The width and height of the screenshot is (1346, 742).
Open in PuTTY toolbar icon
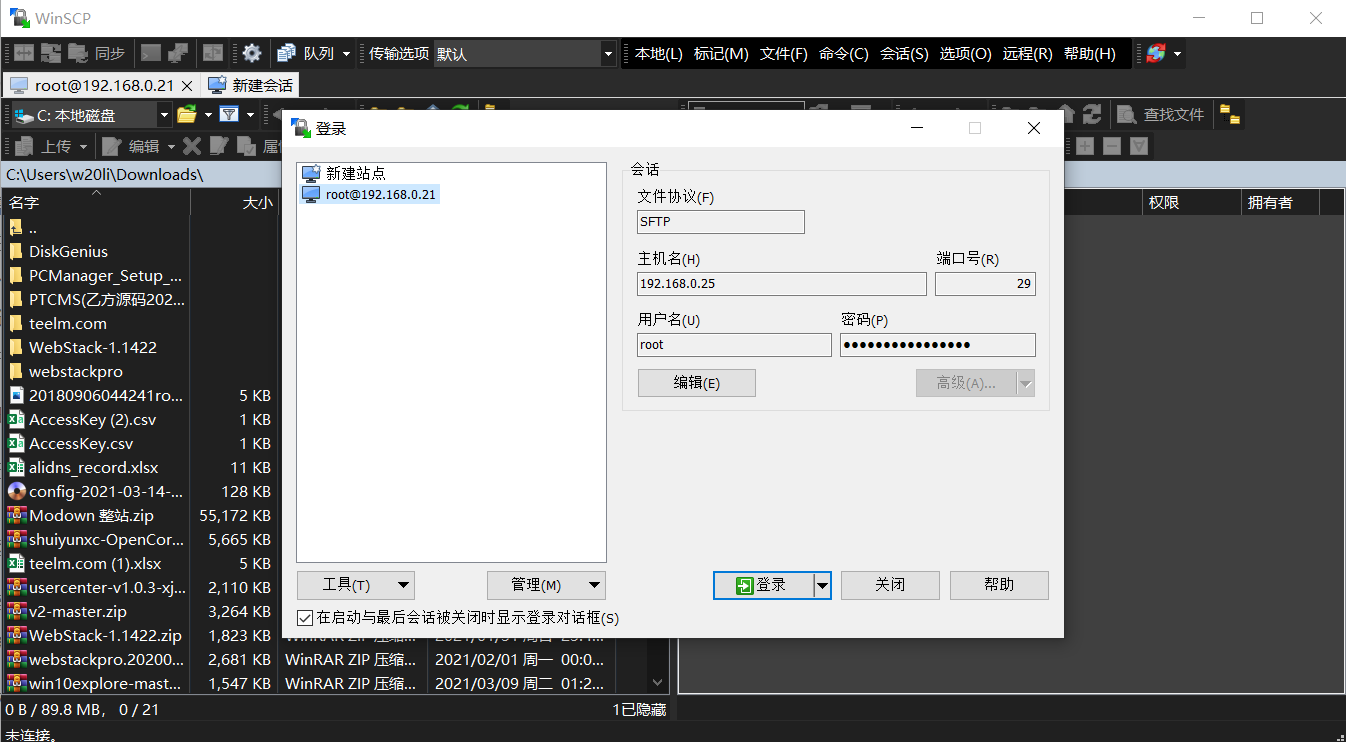click(x=178, y=53)
